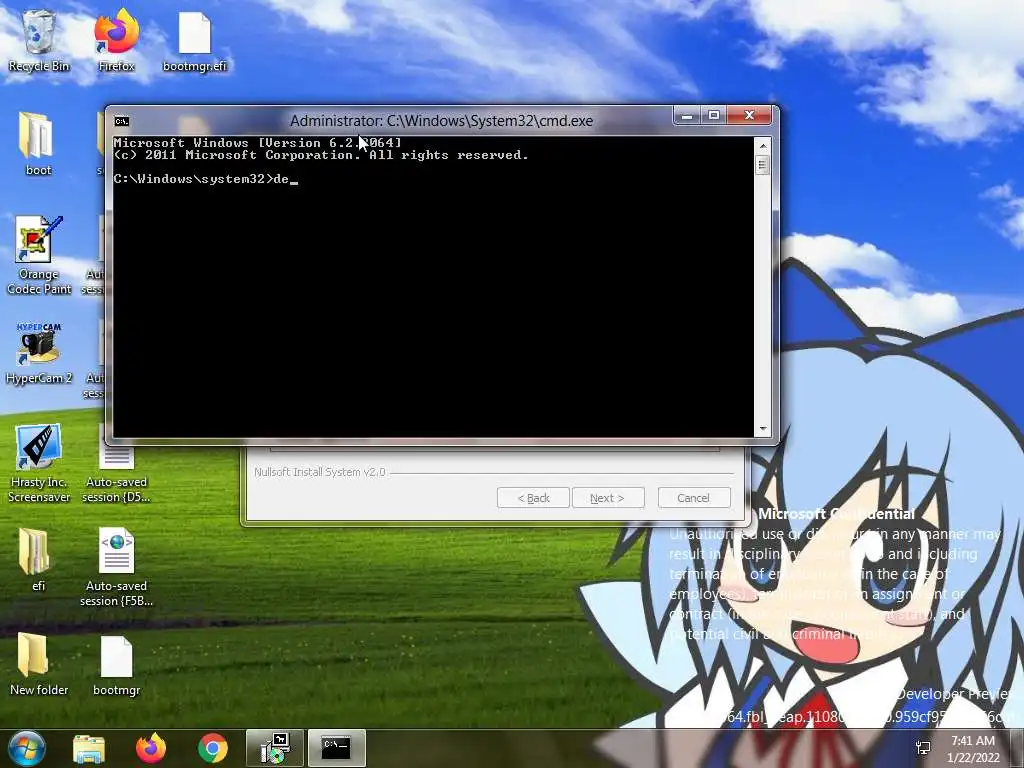
Task: Launch Google Chrome from the taskbar
Action: 213,748
